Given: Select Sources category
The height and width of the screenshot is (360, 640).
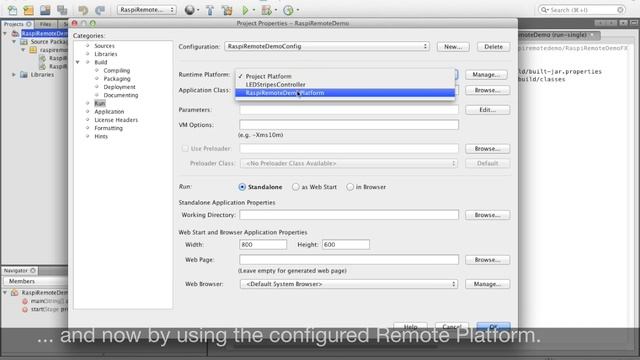Looking at the screenshot, I should click(104, 46).
